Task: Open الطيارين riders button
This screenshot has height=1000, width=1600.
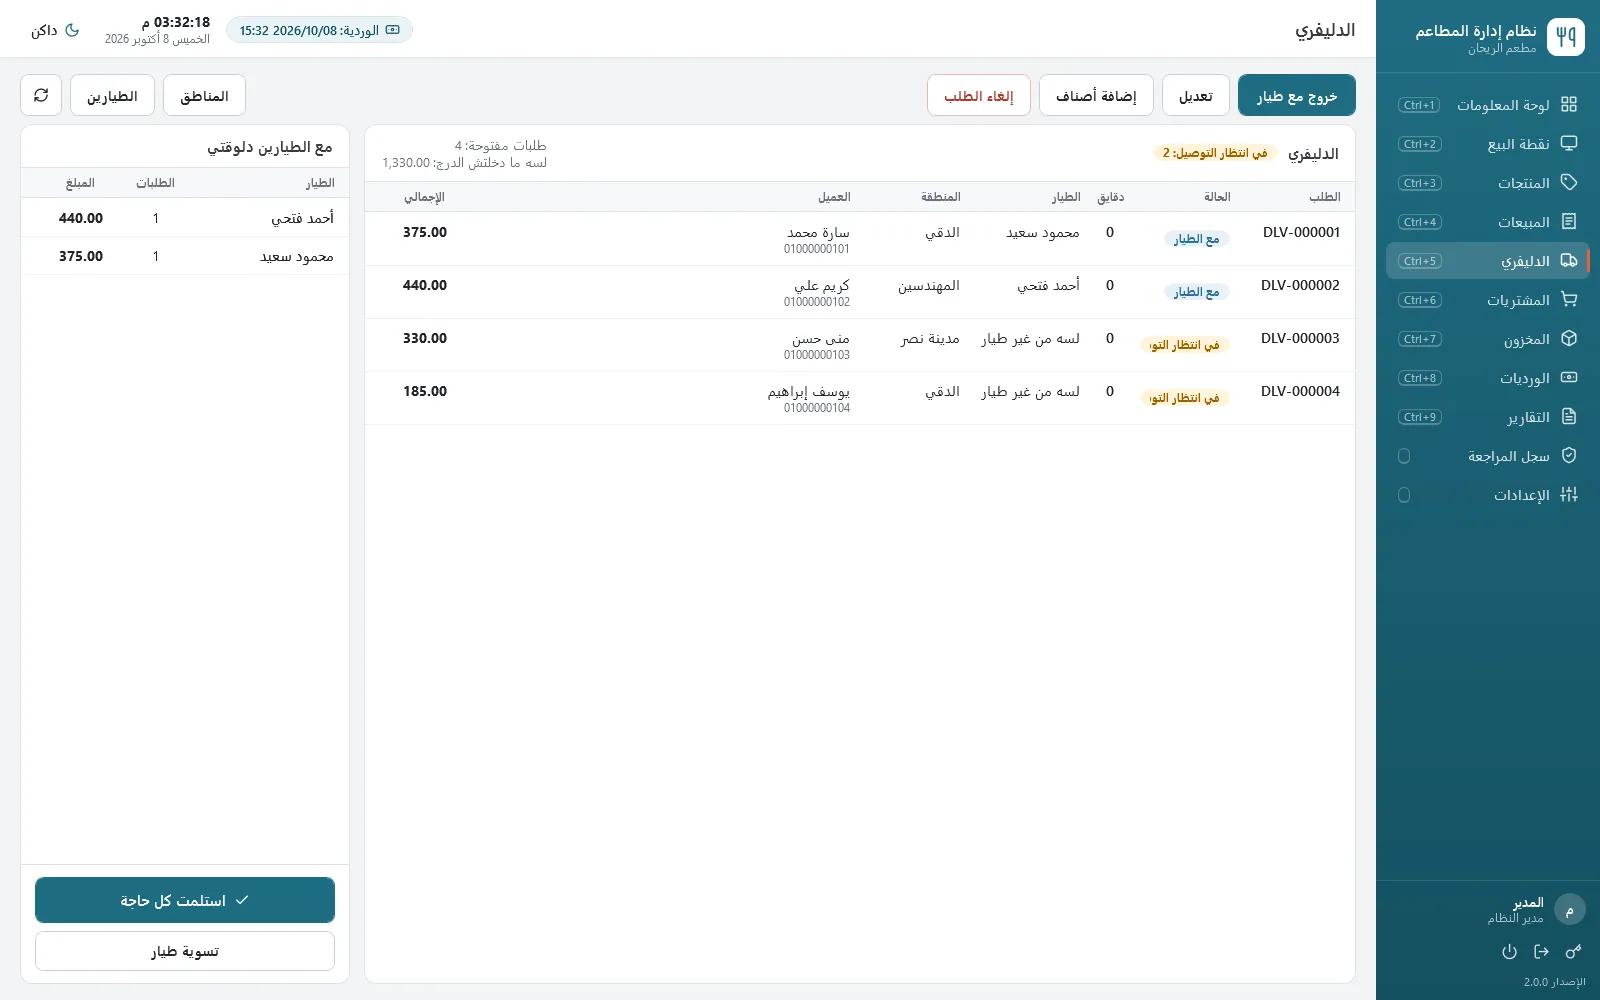Action: coord(112,95)
